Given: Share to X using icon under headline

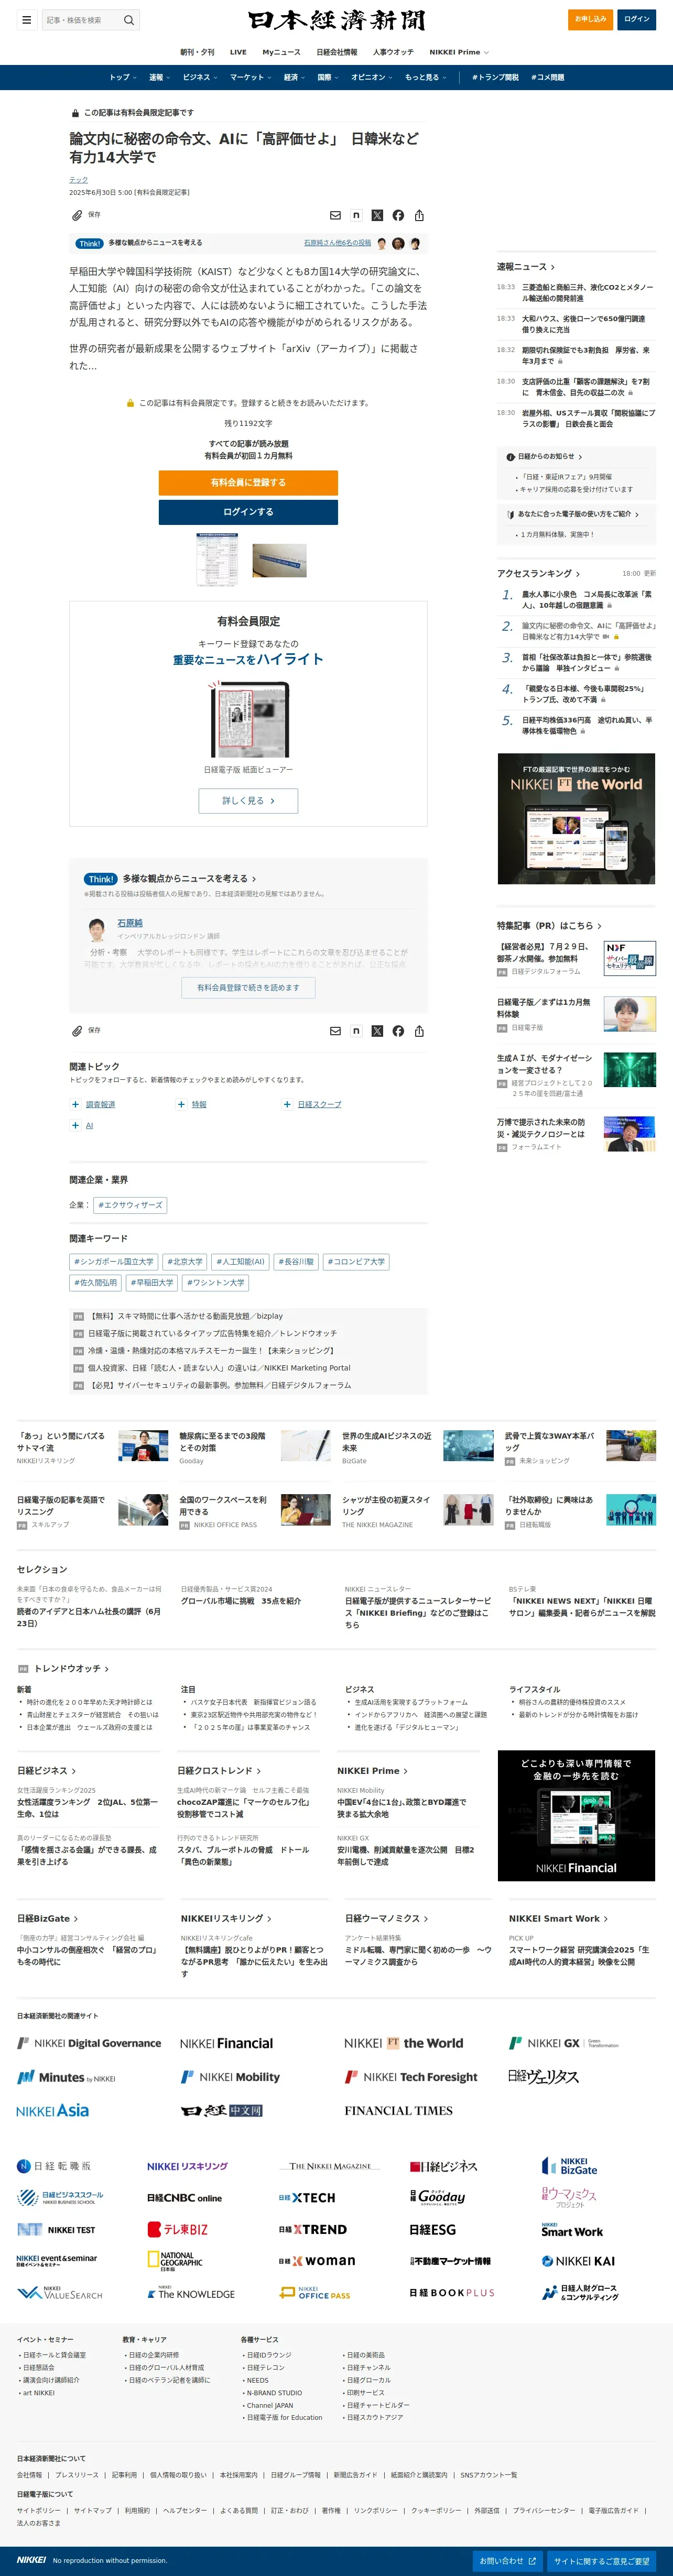Looking at the screenshot, I should click(377, 215).
